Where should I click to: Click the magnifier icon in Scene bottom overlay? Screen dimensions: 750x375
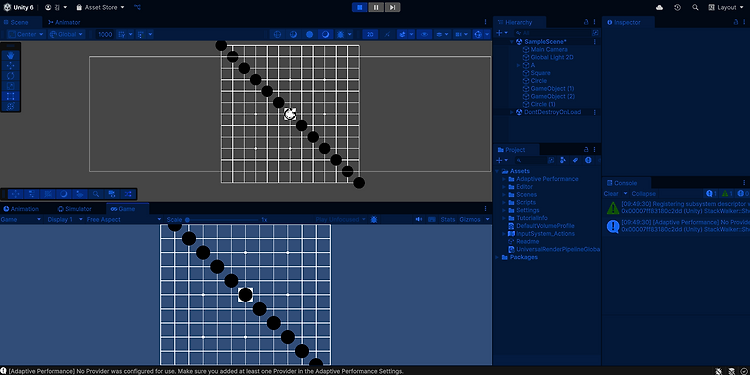(x=96, y=194)
